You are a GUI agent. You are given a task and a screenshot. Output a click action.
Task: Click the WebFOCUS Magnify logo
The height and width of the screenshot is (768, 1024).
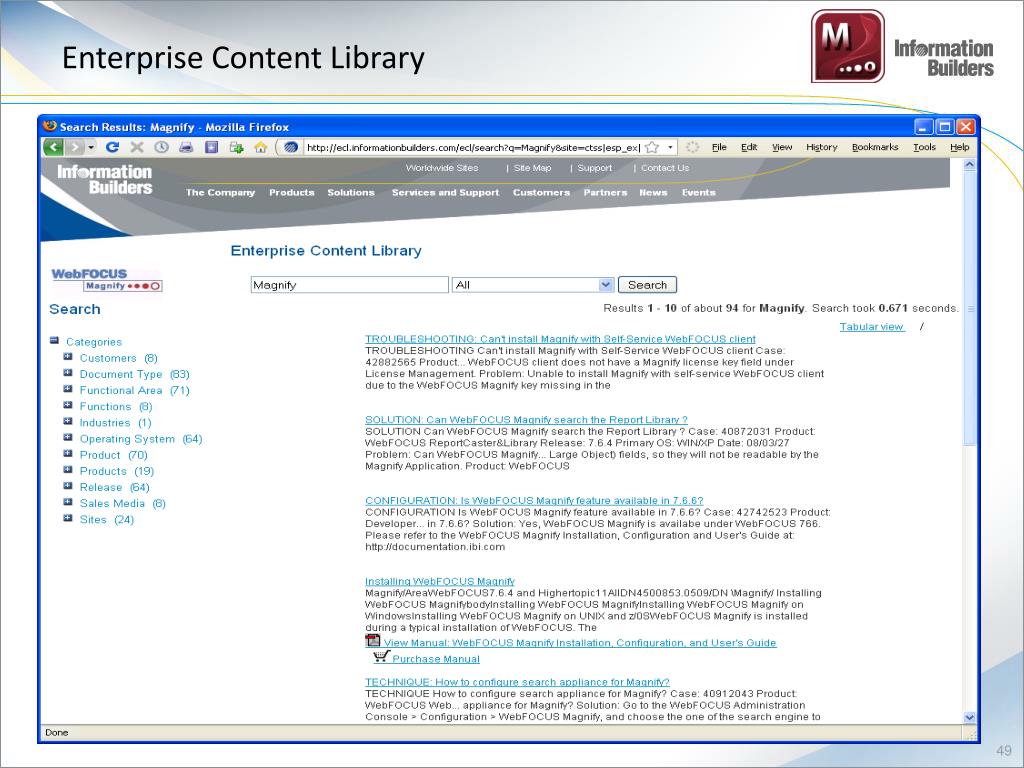click(106, 280)
